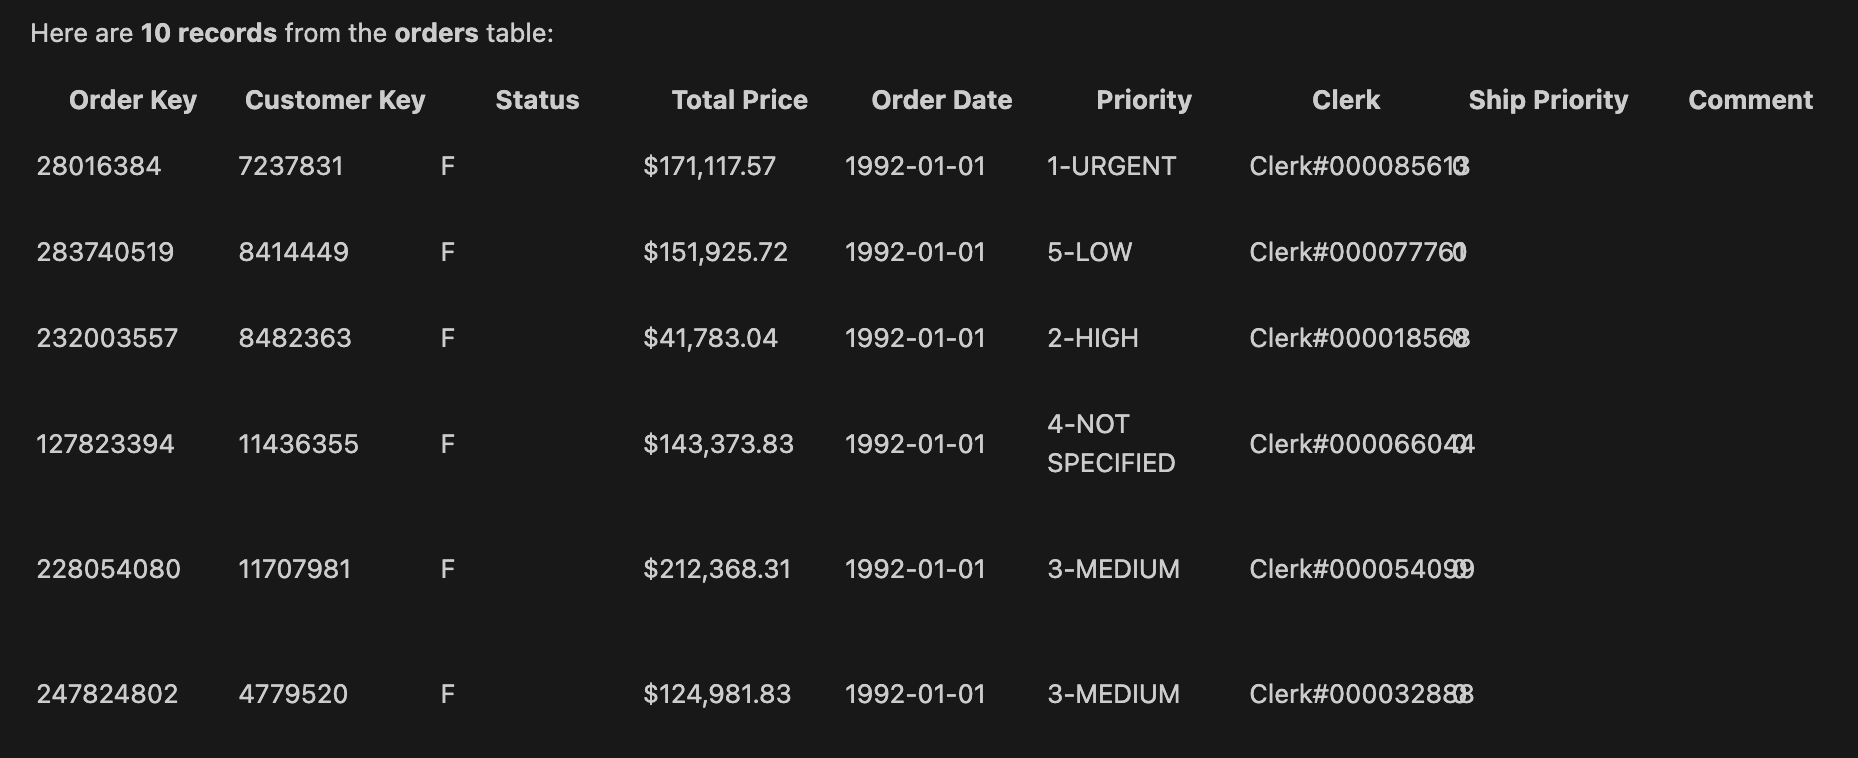Click customer key 8482363
Image resolution: width=1858 pixels, height=758 pixels.
[295, 338]
